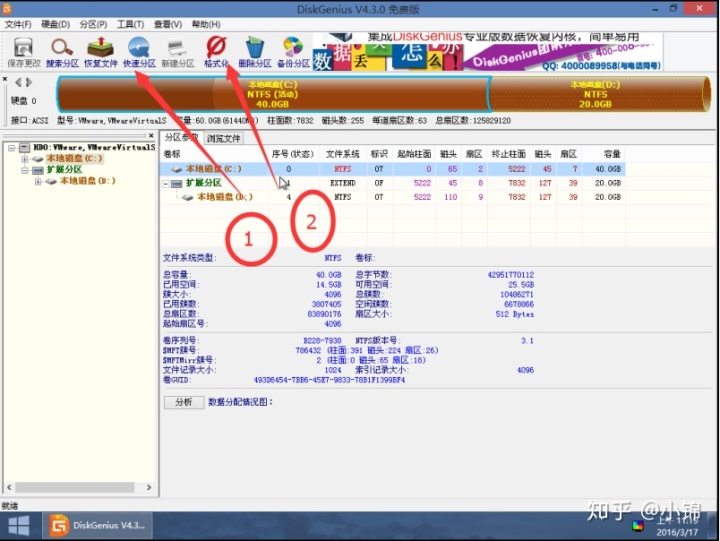This screenshot has height=541, width=720.
Task: Click the 序号(状态) column header
Action: 293,154
